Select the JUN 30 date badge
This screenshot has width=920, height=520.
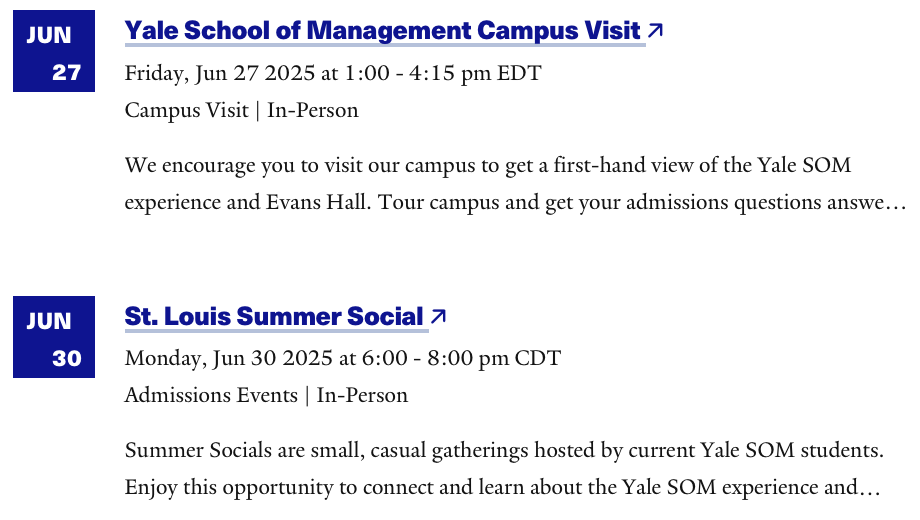point(54,337)
